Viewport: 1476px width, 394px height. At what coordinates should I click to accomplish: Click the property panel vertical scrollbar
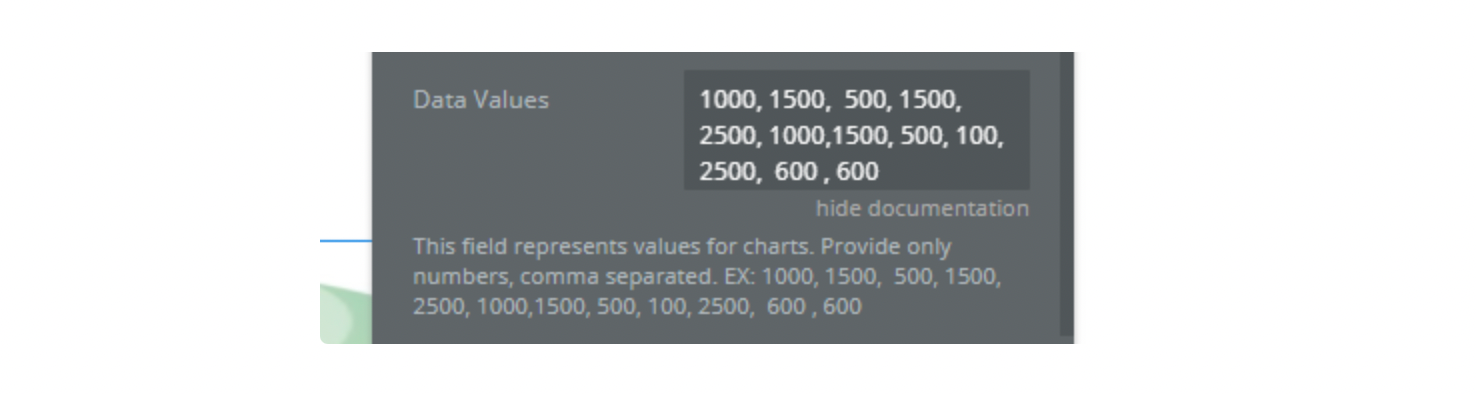point(1067,195)
